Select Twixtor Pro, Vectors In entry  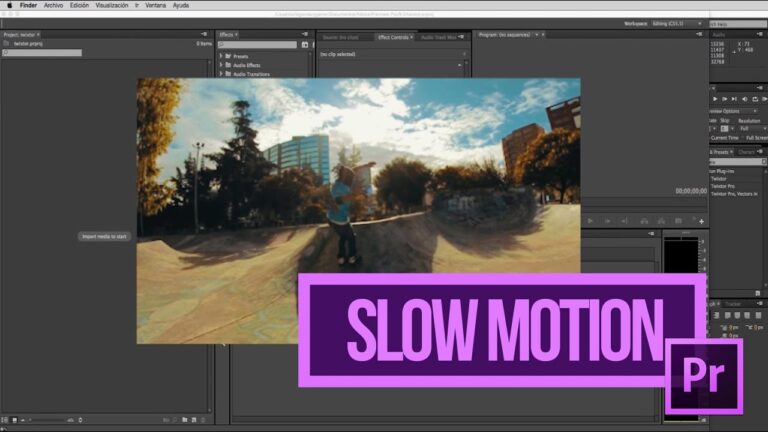point(734,194)
